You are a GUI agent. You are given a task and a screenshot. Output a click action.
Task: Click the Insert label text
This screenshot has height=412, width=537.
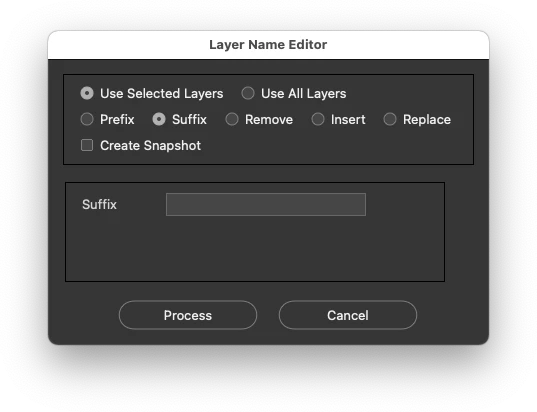click(x=348, y=120)
